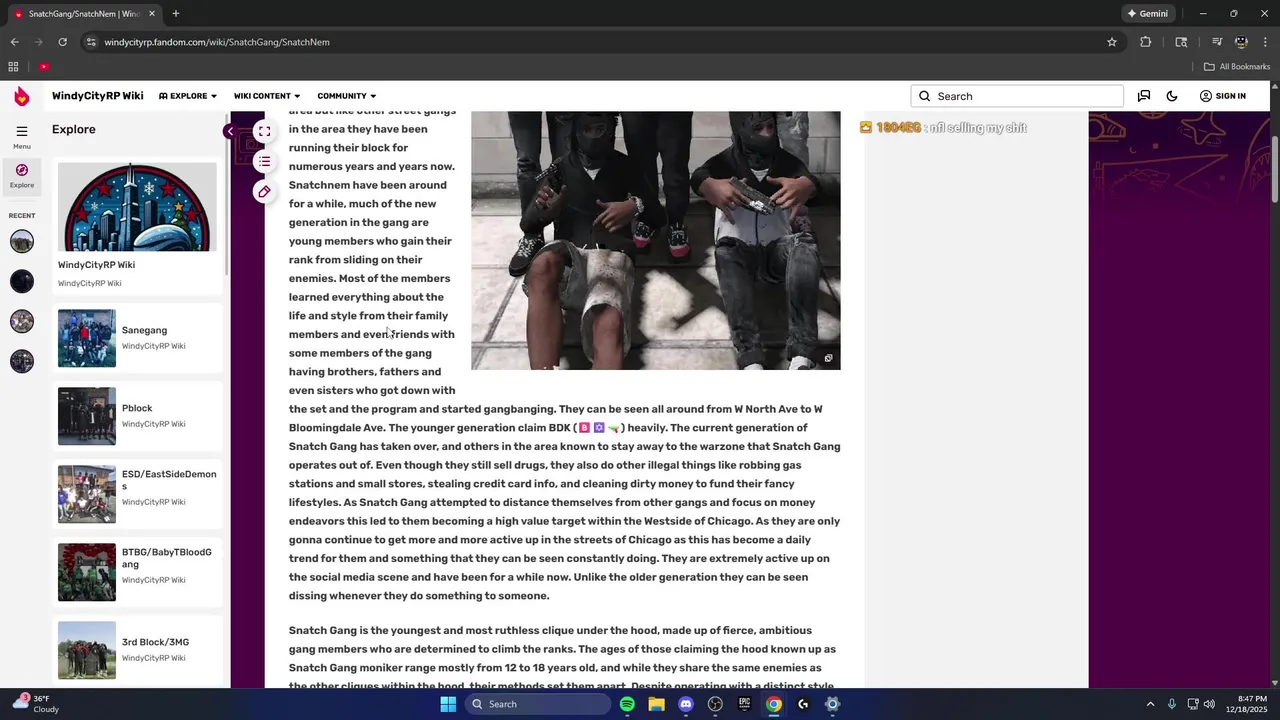The width and height of the screenshot is (1280, 720).
Task: Click the WindyCityRP Wiki header title
Action: pos(97,96)
